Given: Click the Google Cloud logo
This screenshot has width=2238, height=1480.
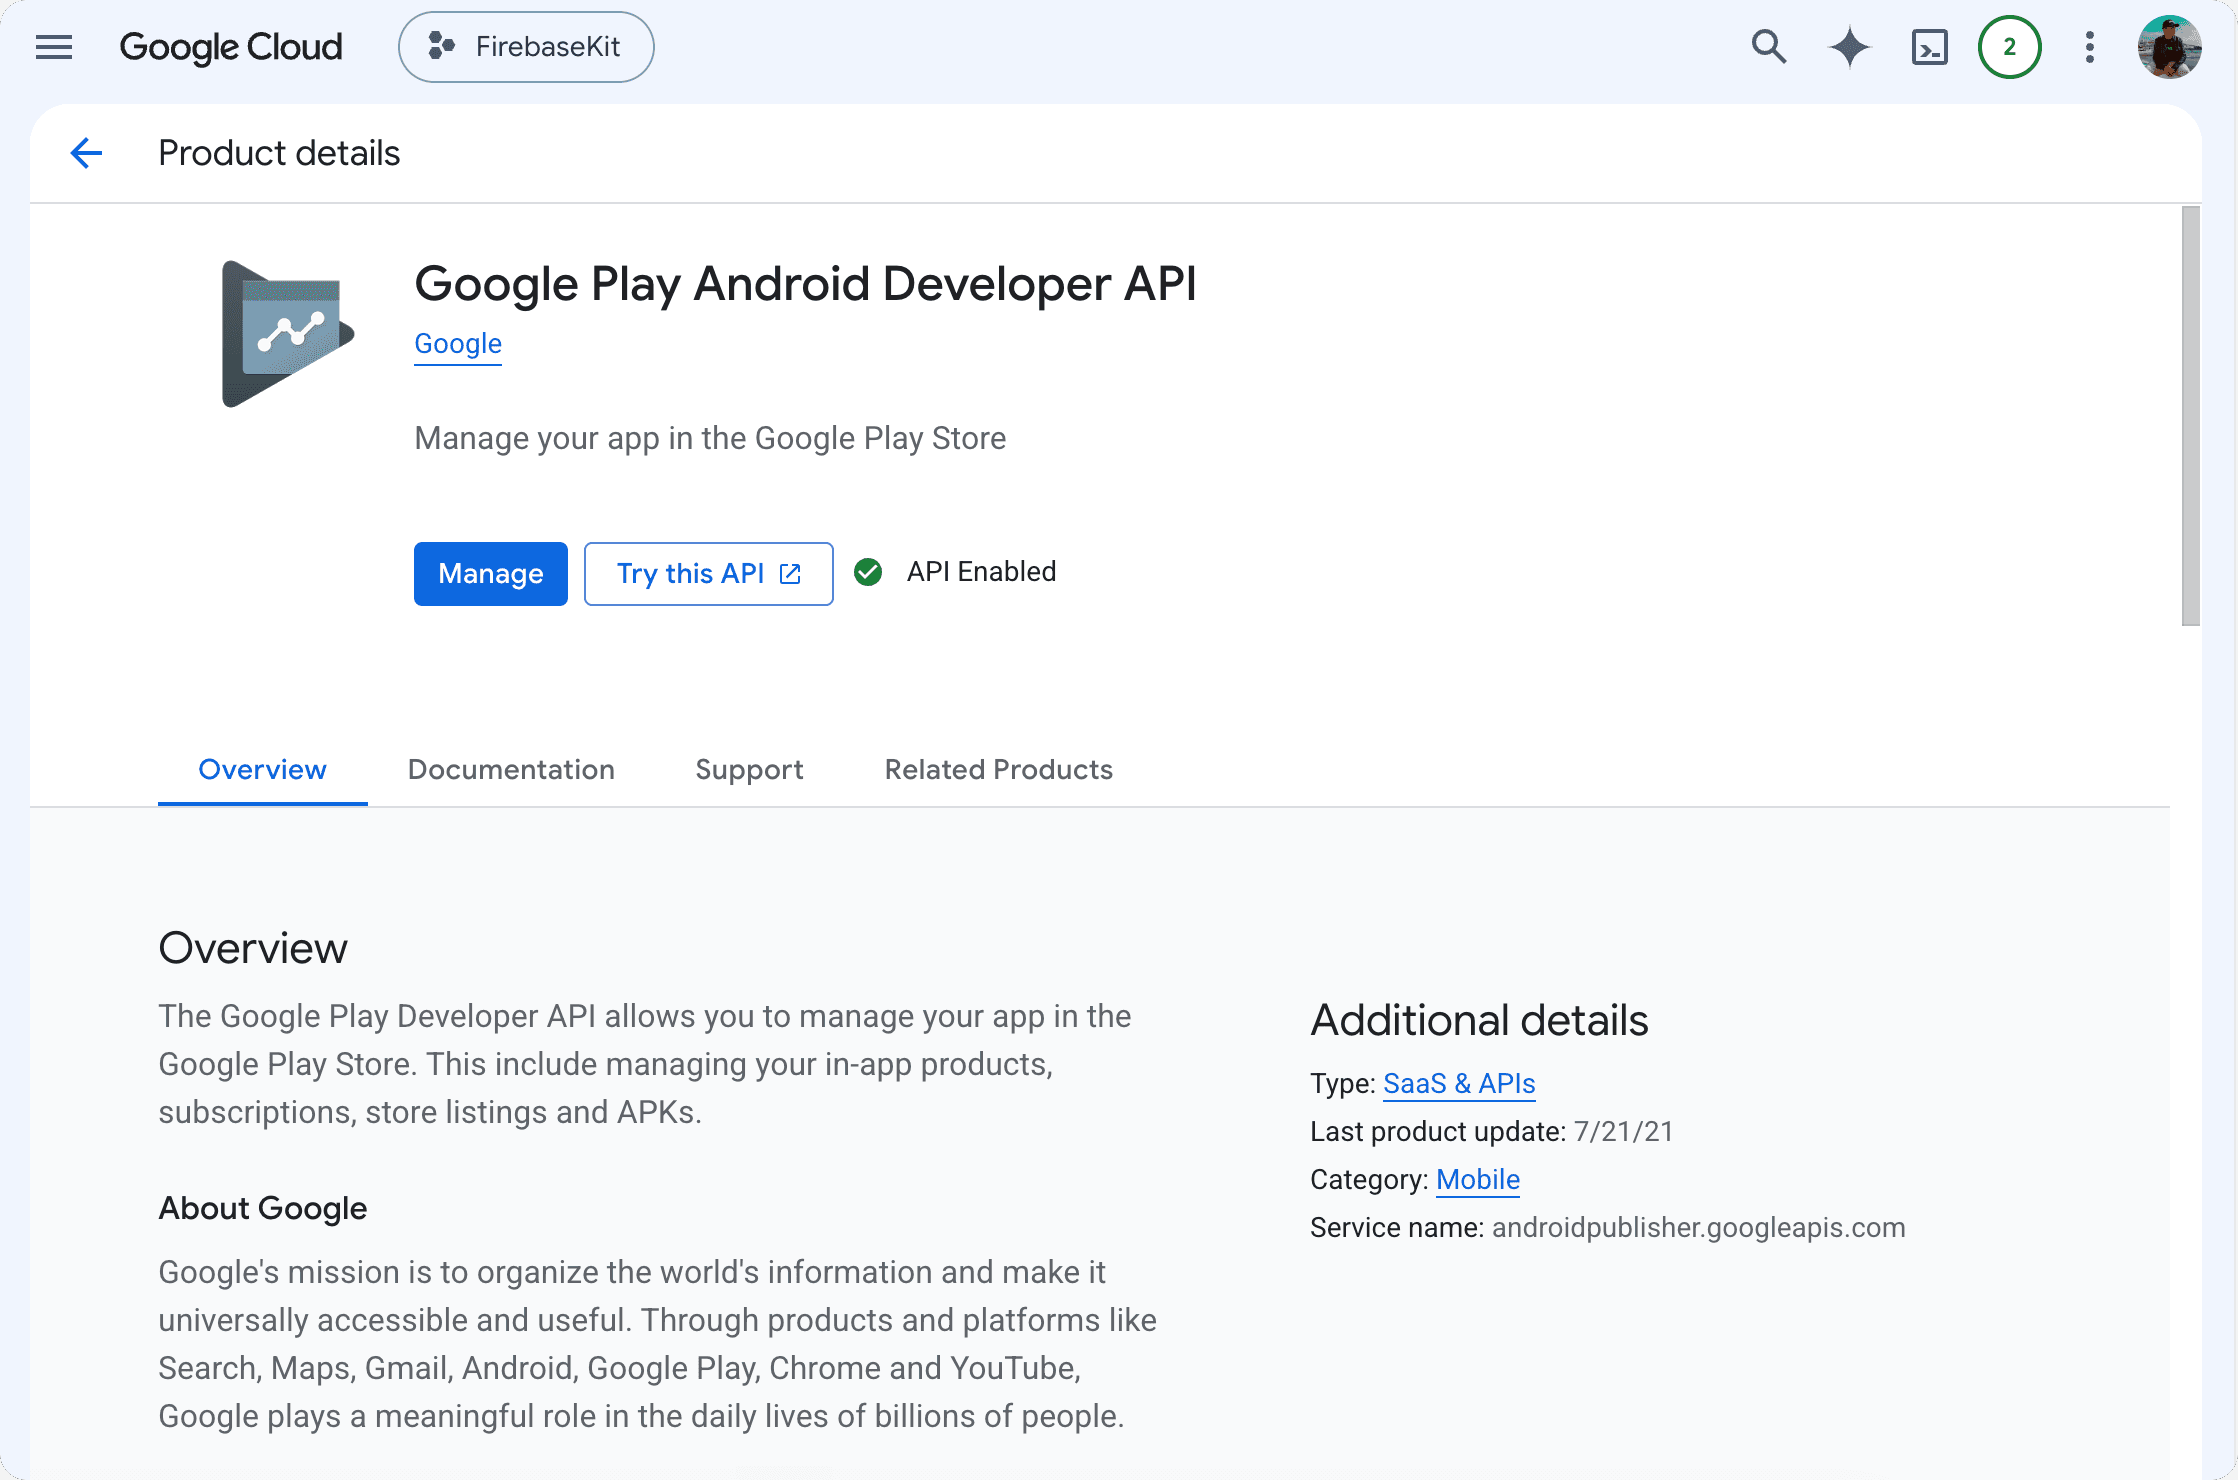Looking at the screenshot, I should pyautogui.click(x=231, y=47).
